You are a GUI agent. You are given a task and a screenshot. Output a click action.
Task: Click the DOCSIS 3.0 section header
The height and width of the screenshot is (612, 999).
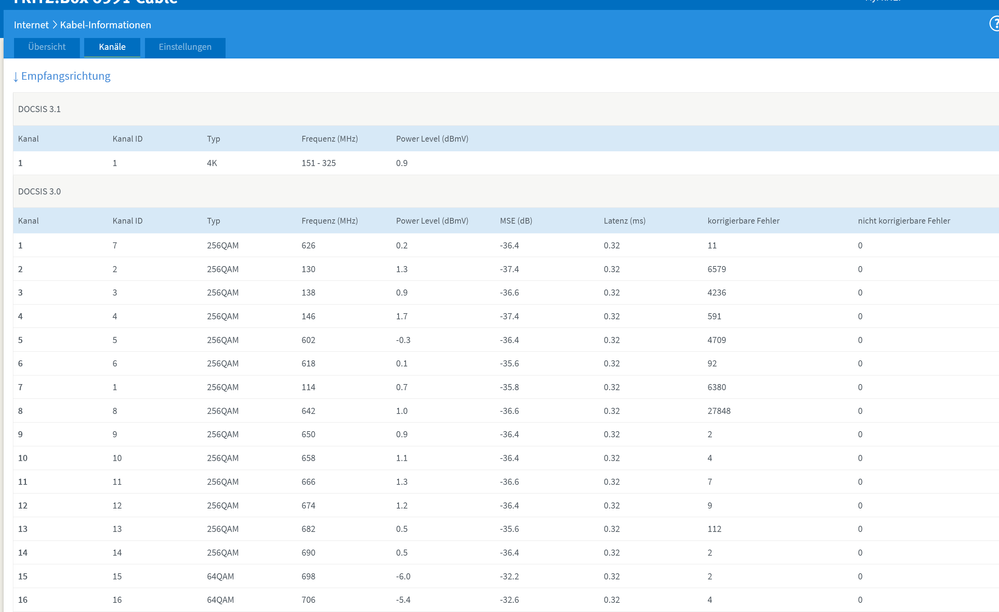[40, 191]
